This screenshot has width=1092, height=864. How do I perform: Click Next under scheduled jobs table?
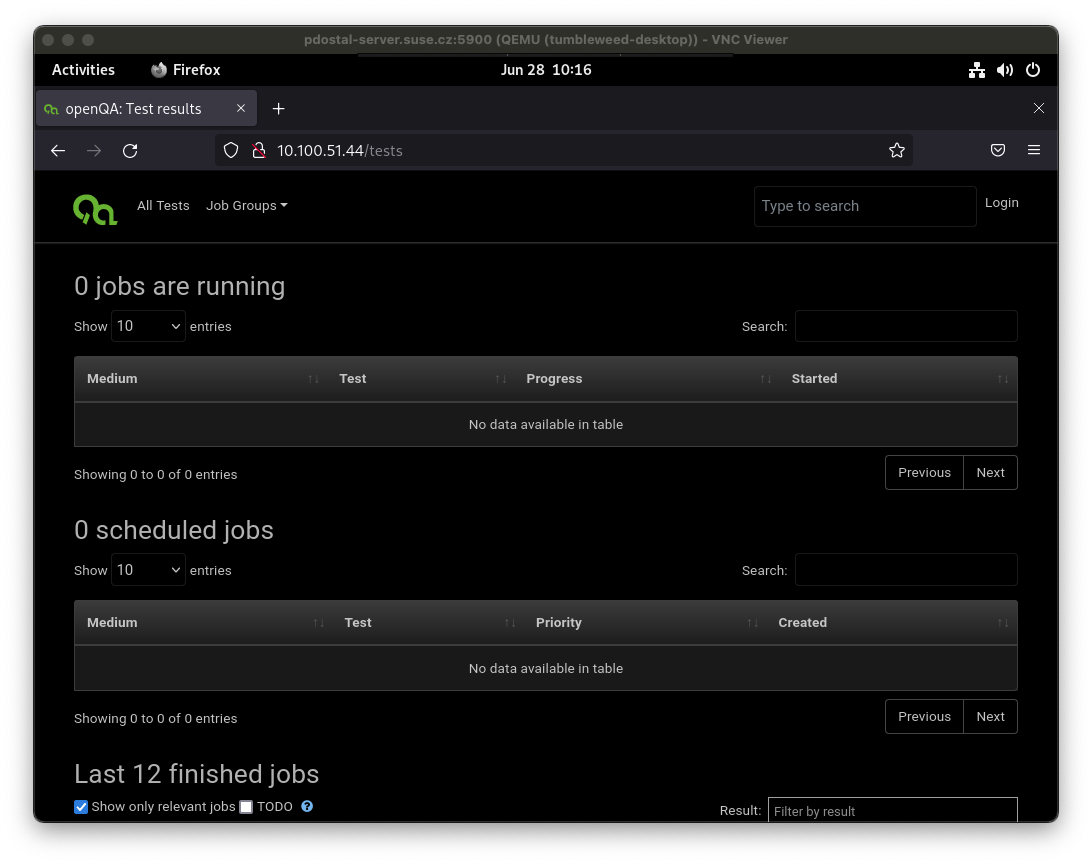pyautogui.click(x=990, y=716)
